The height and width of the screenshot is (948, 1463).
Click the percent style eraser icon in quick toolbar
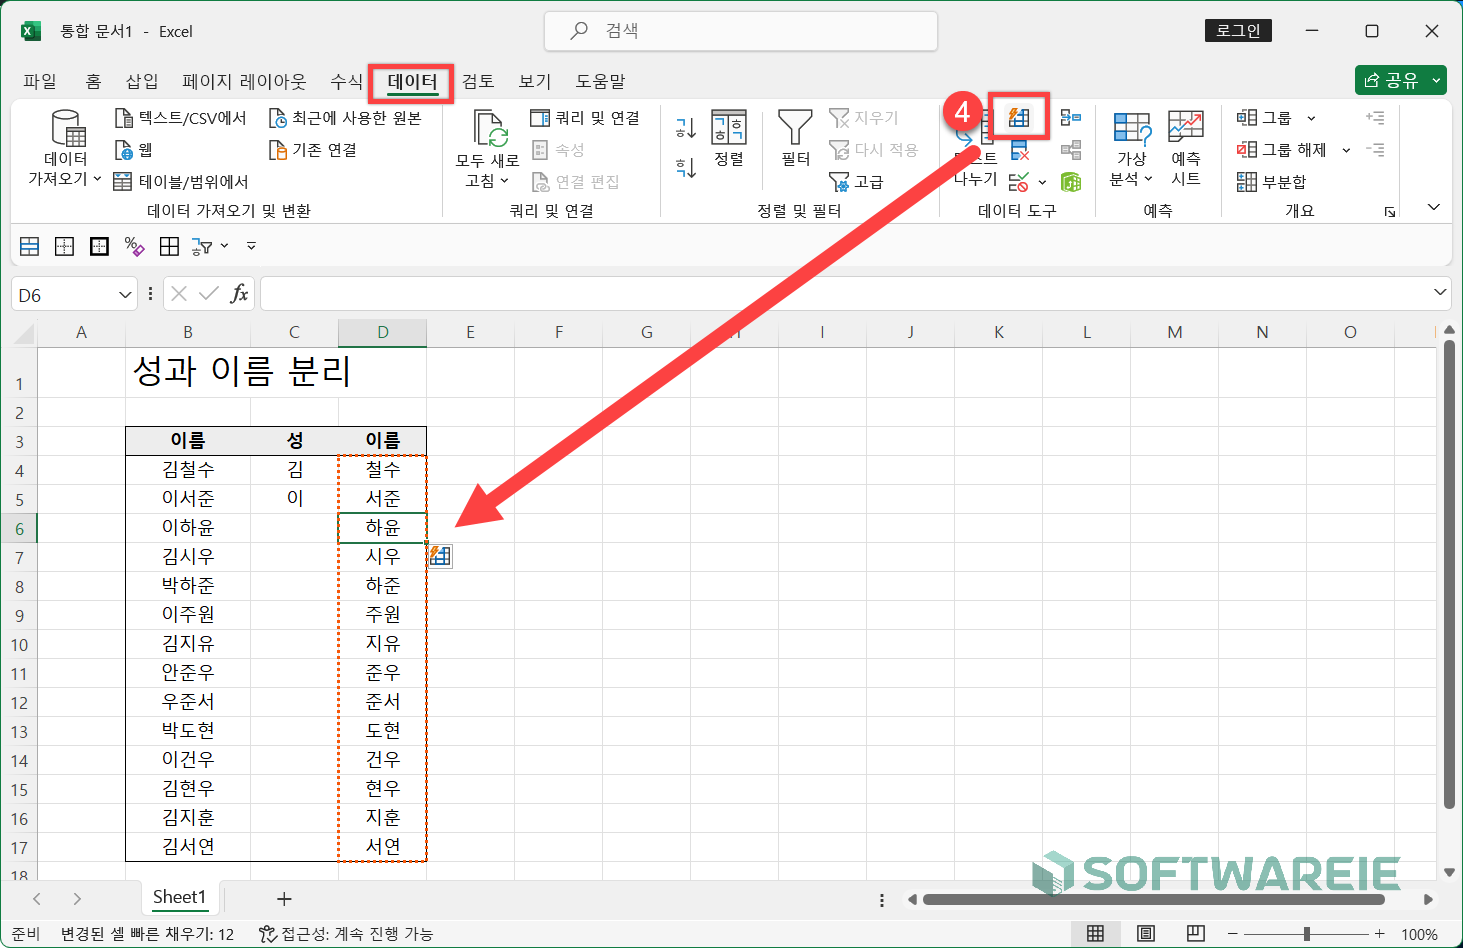click(x=134, y=246)
